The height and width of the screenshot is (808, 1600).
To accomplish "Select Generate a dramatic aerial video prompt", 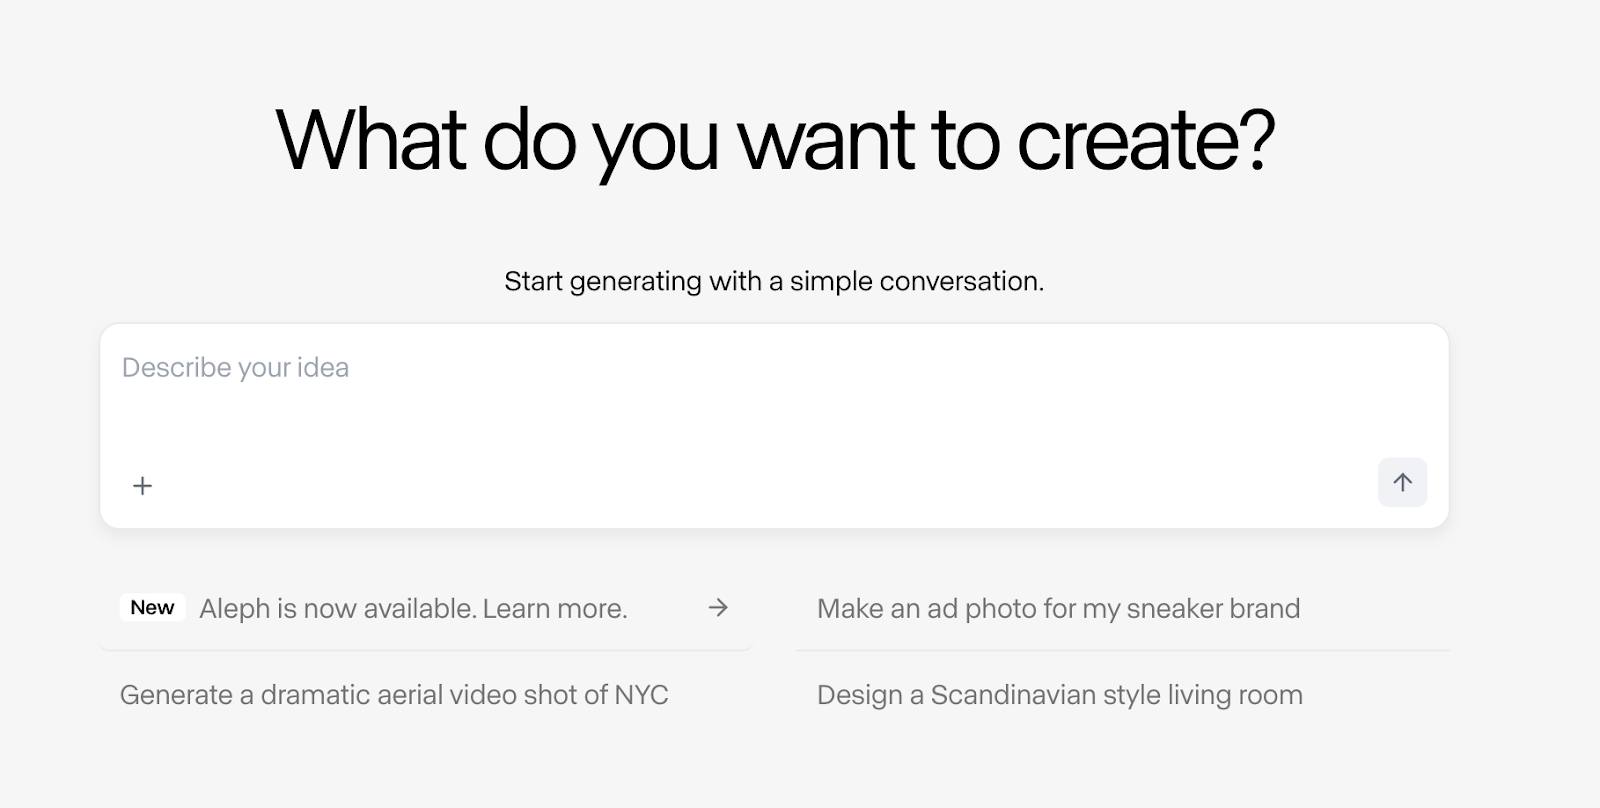I will tap(394, 695).
